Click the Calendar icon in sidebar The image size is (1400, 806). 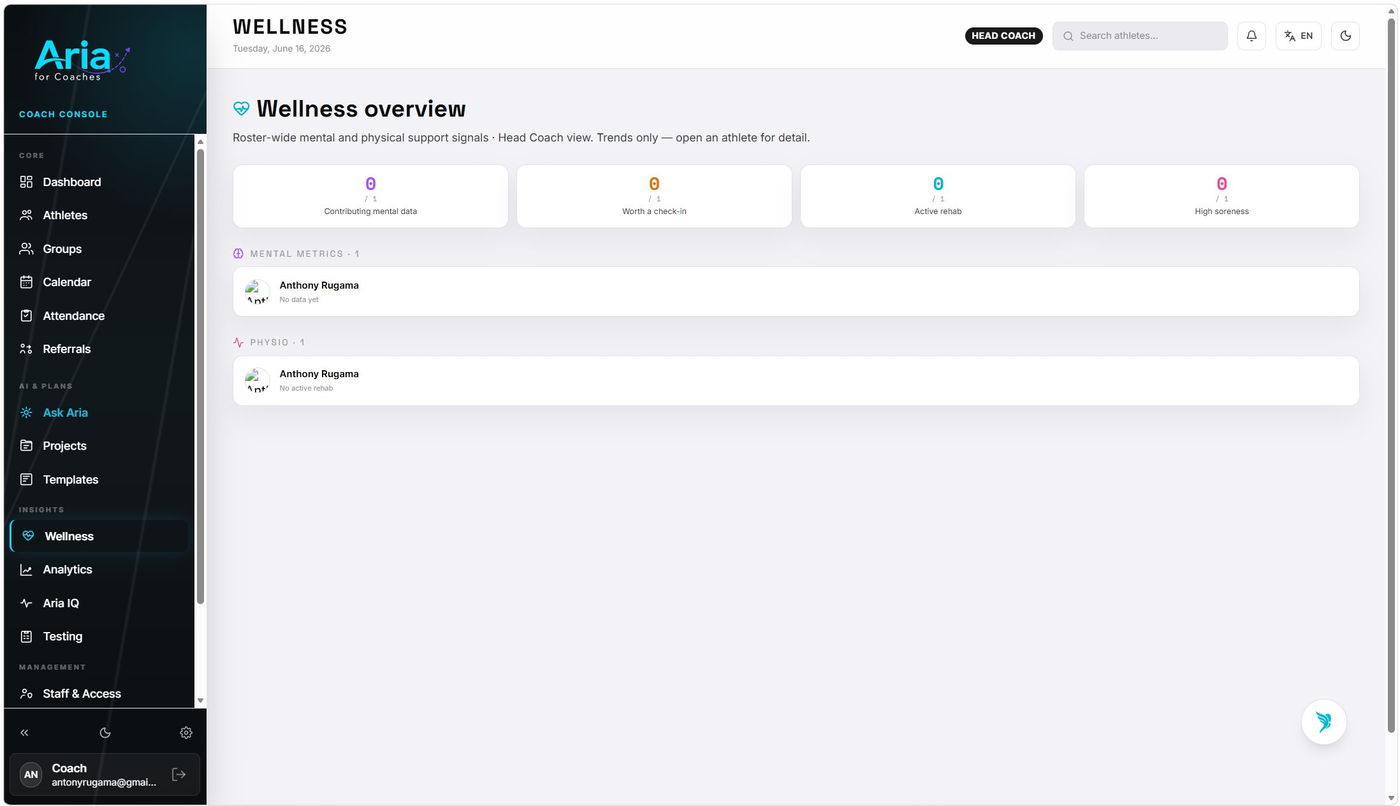(x=27, y=282)
